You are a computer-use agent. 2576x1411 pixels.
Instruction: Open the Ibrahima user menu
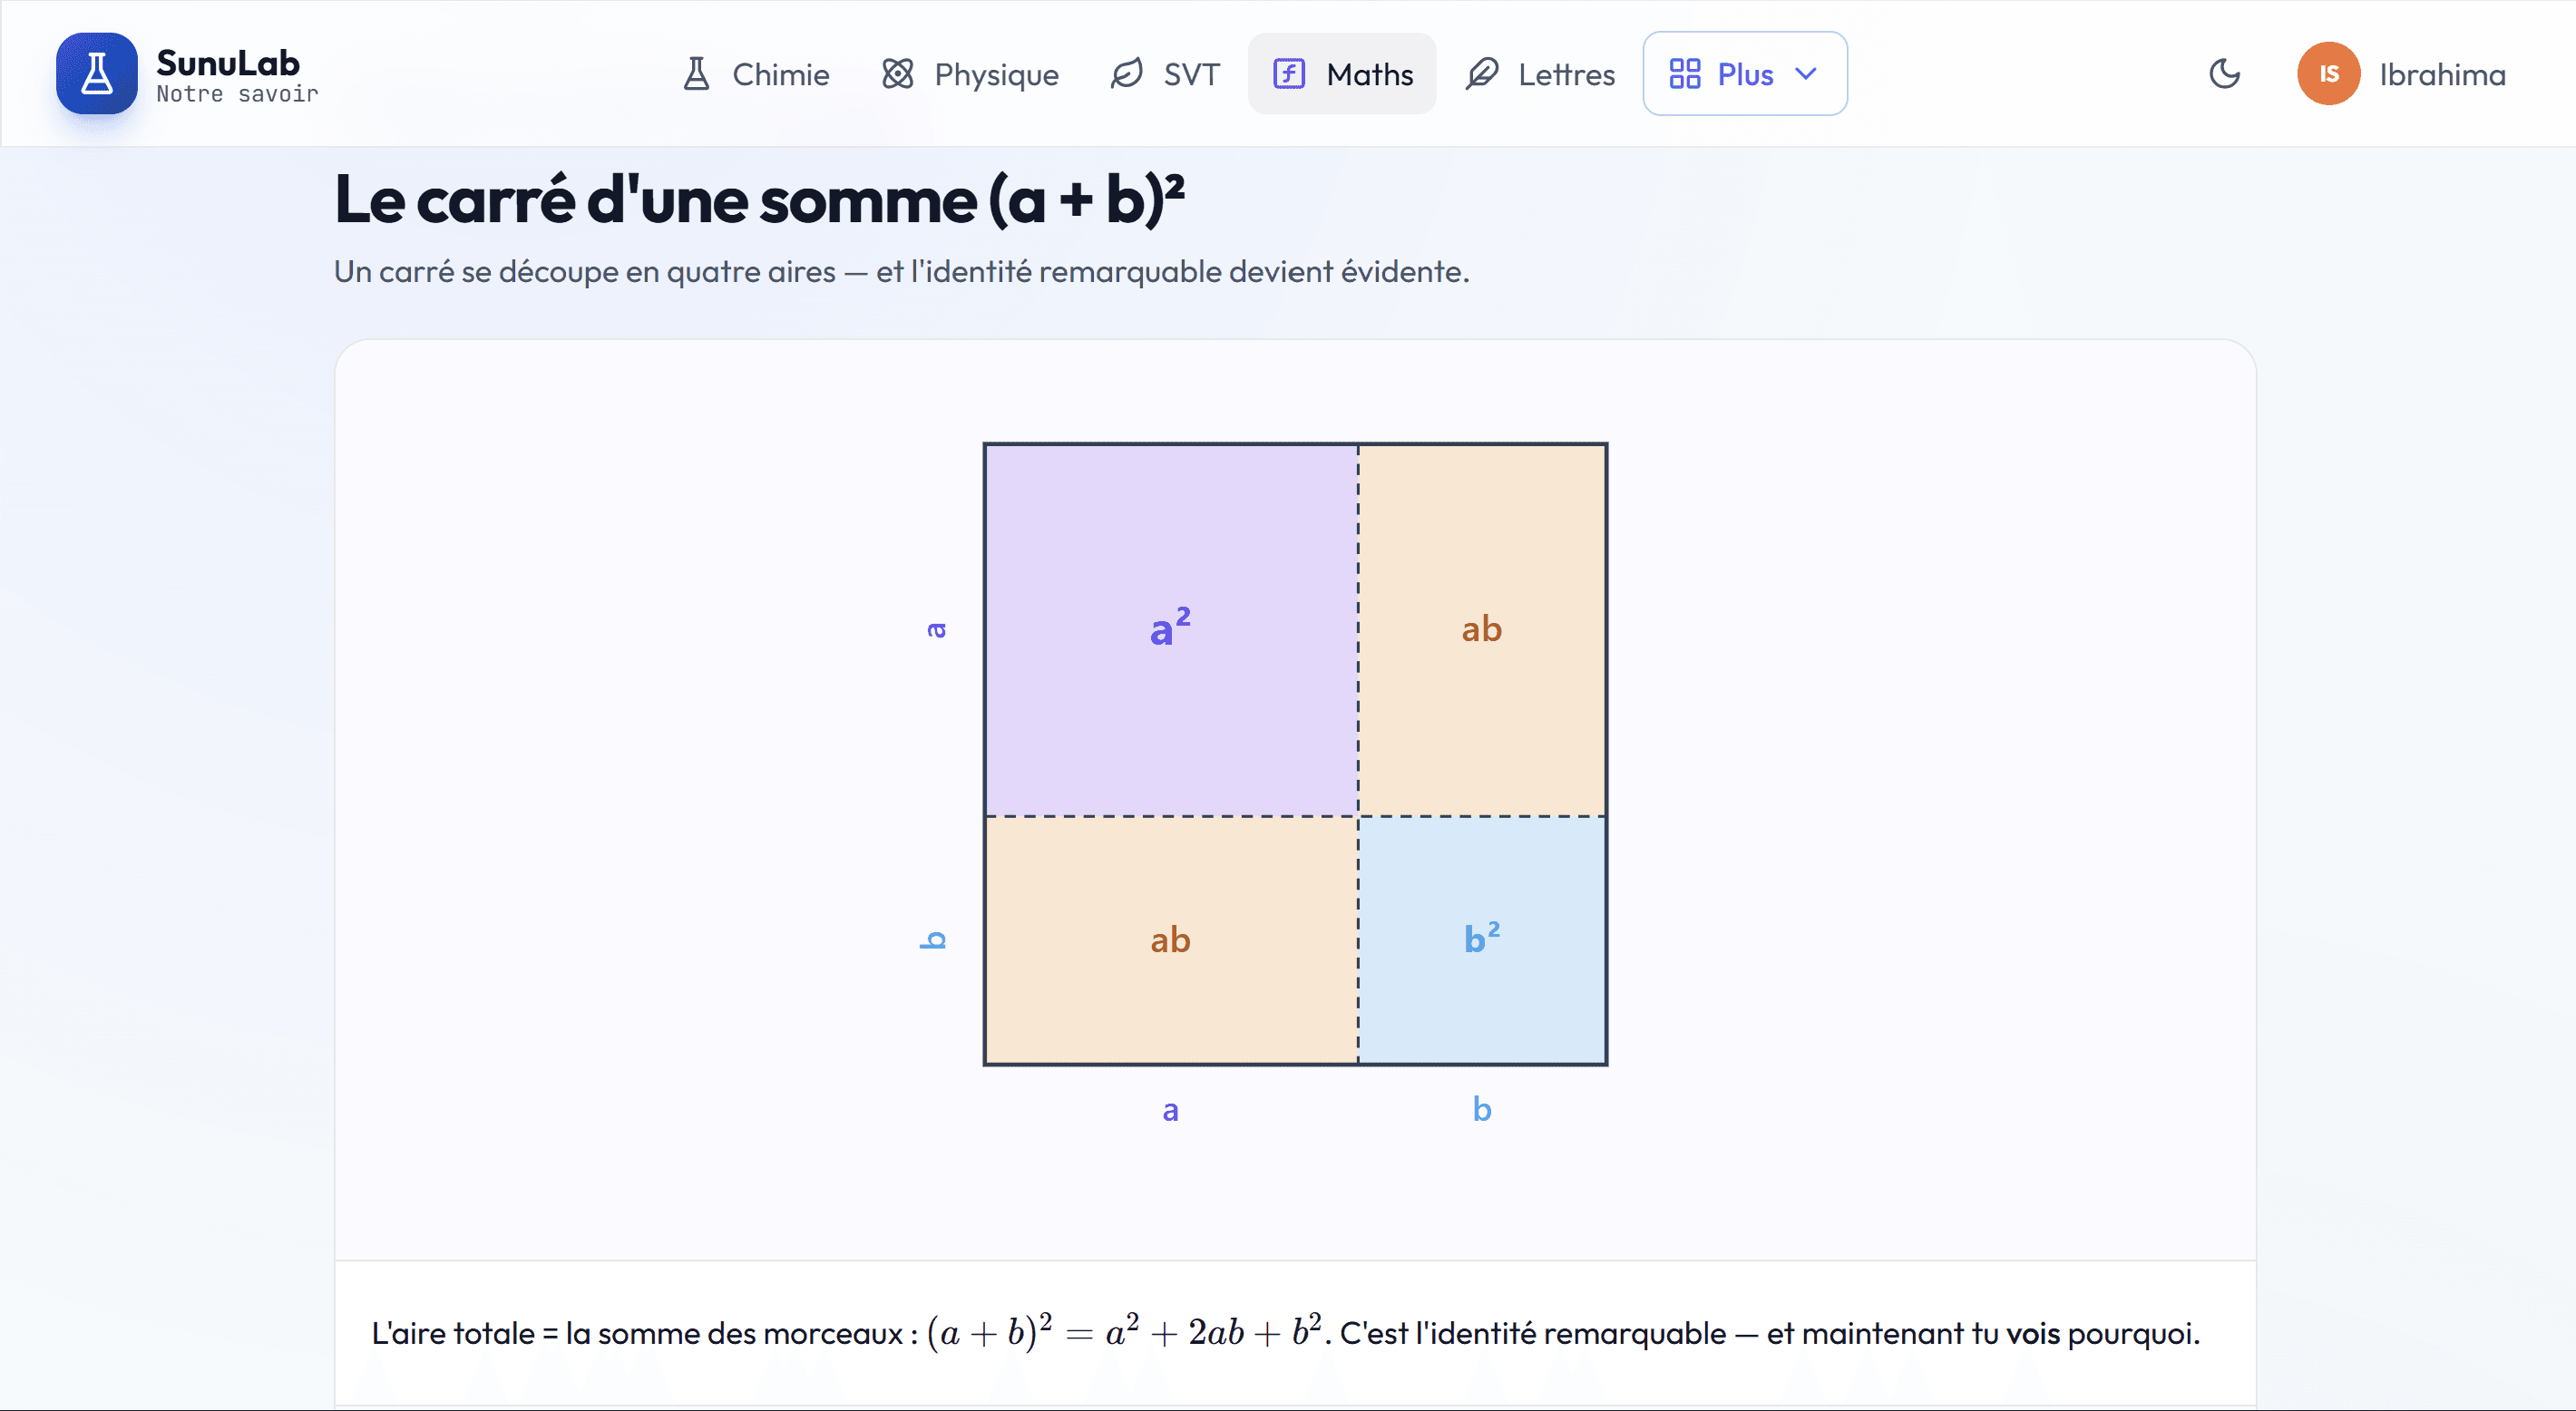click(2401, 74)
